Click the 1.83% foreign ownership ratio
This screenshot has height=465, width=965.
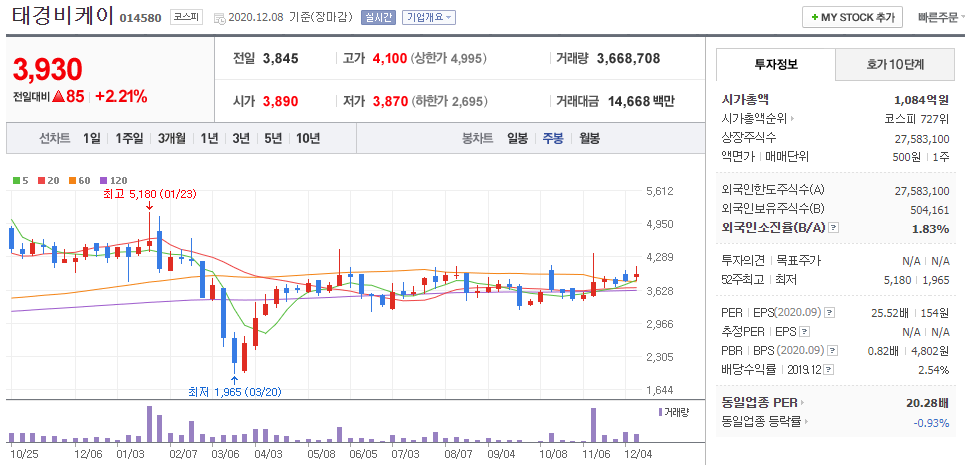[x=929, y=229]
